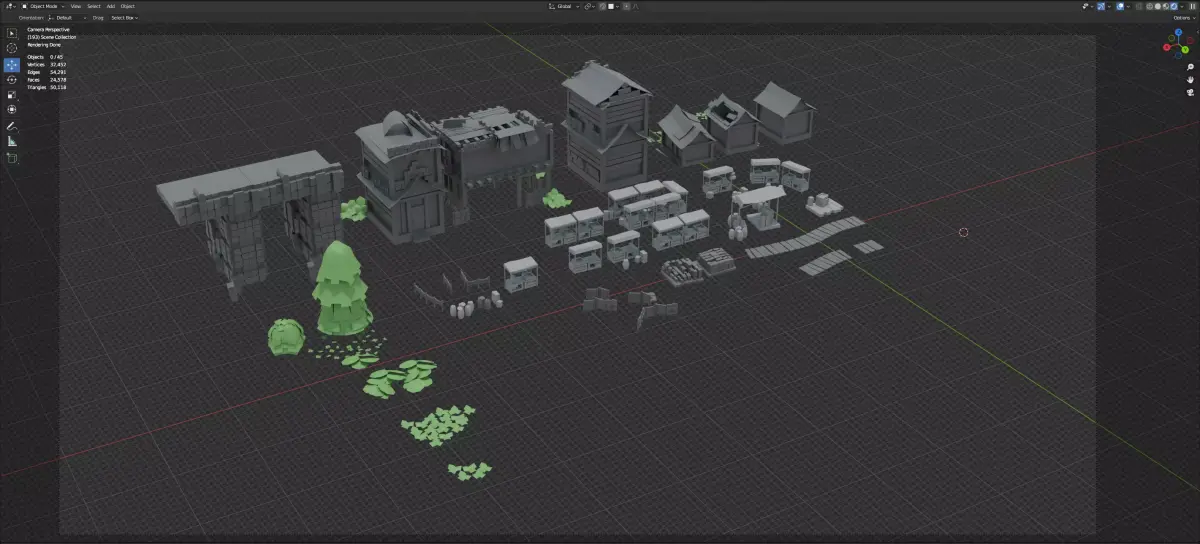
Task: Open the Object menu
Action: [128, 6]
